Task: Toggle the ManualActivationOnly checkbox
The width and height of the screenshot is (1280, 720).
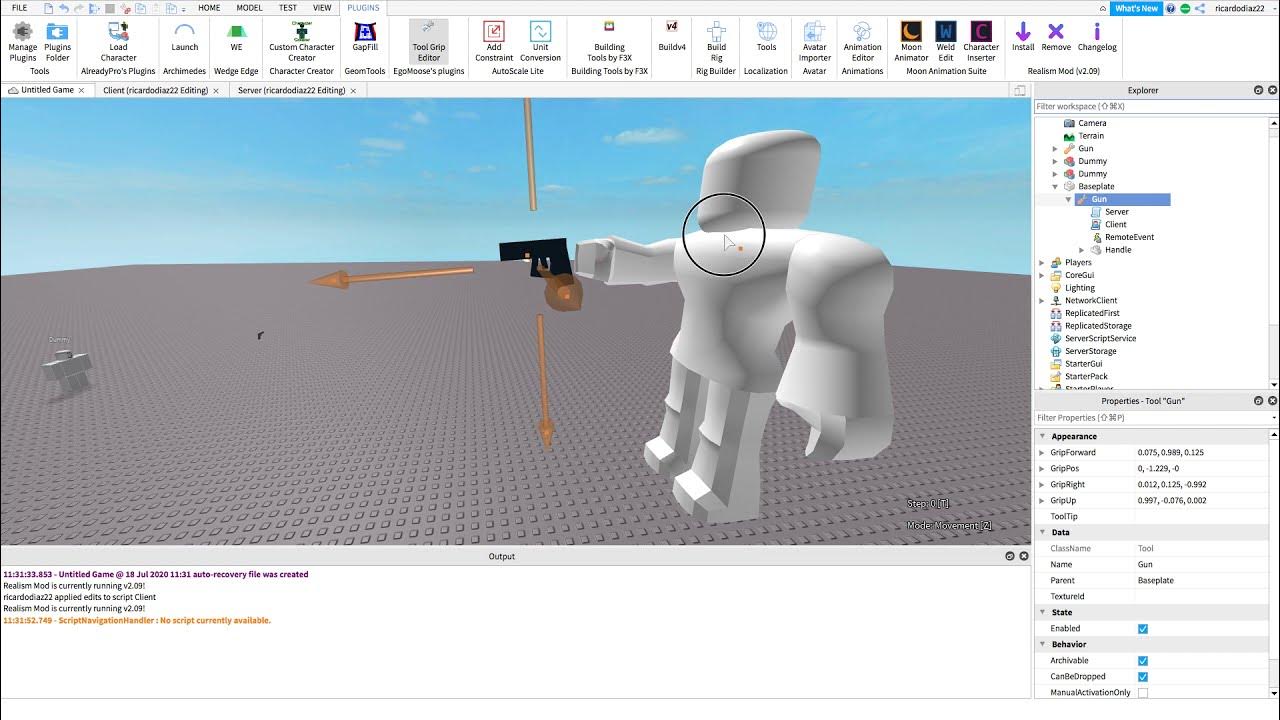Action: (1143, 693)
